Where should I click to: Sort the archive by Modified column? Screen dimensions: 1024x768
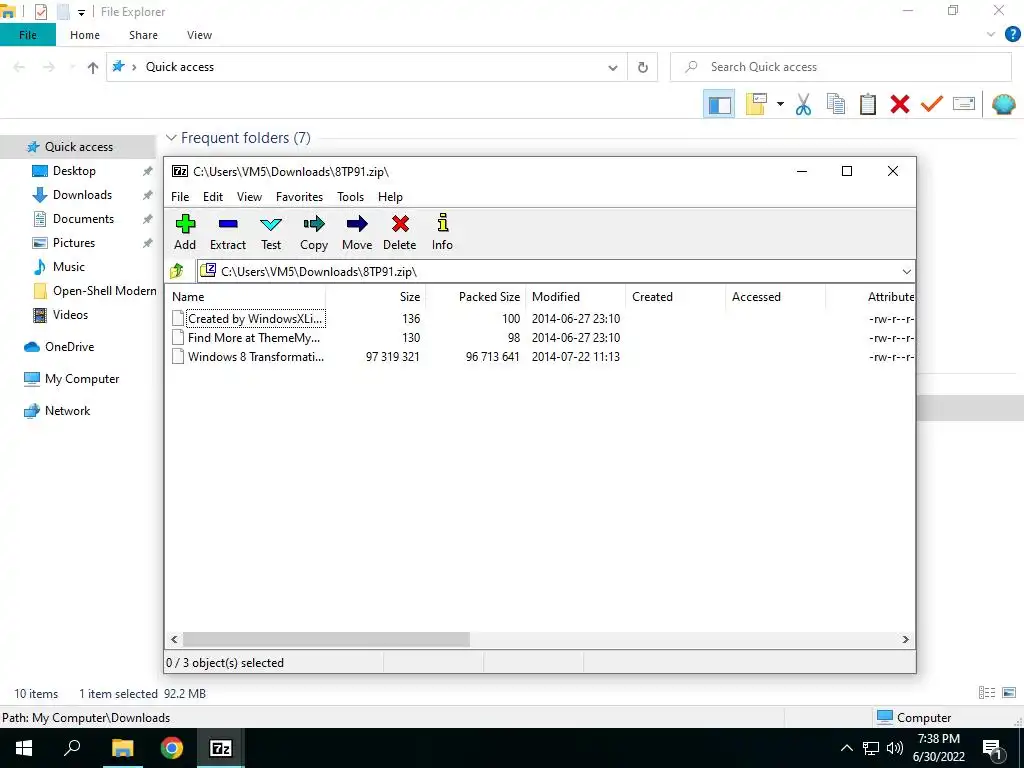tap(575, 296)
